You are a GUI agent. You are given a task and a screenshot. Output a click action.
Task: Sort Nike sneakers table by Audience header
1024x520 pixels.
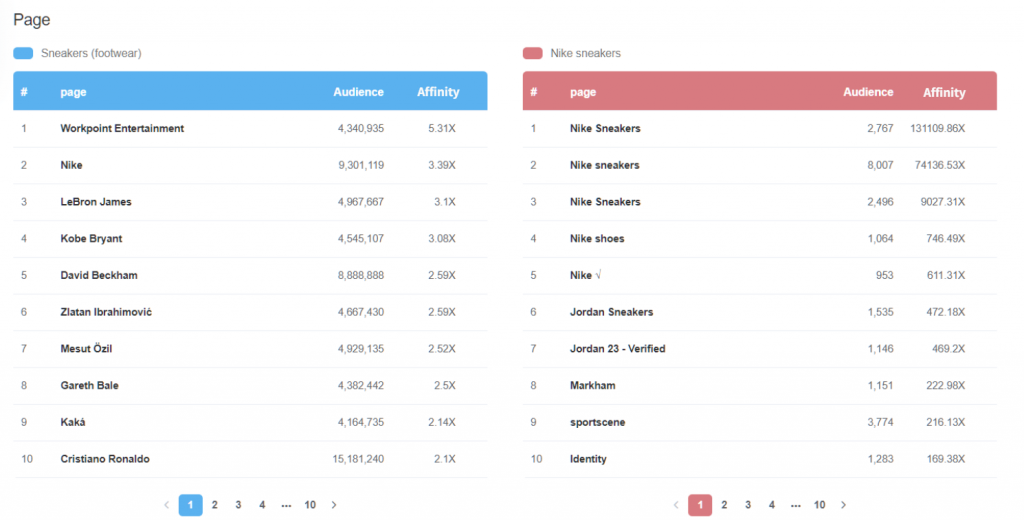click(x=868, y=92)
